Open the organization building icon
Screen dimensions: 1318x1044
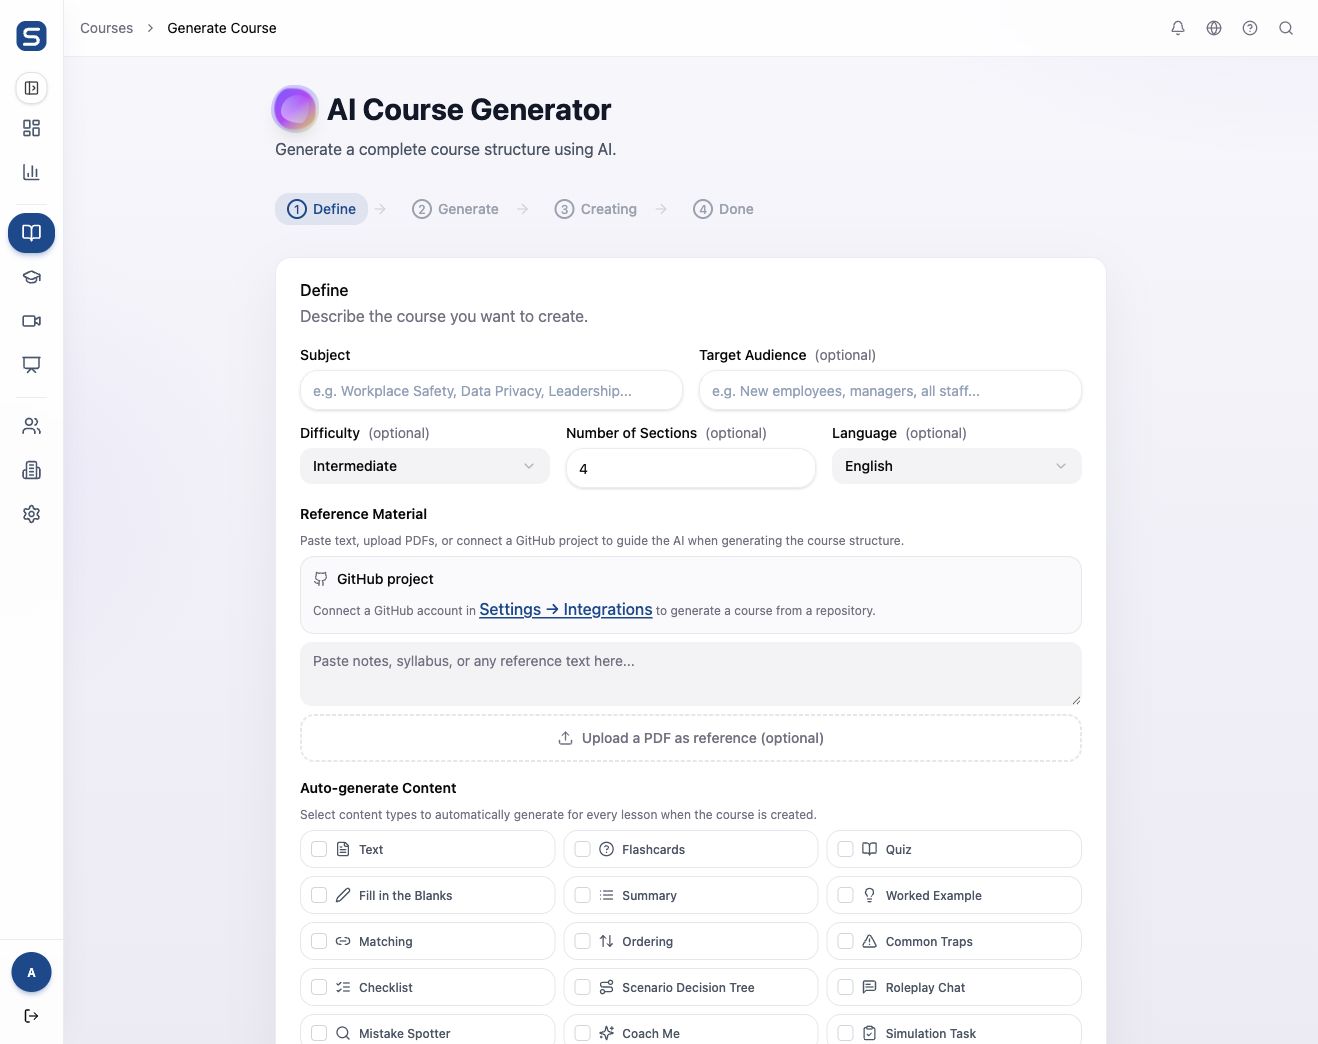32,470
